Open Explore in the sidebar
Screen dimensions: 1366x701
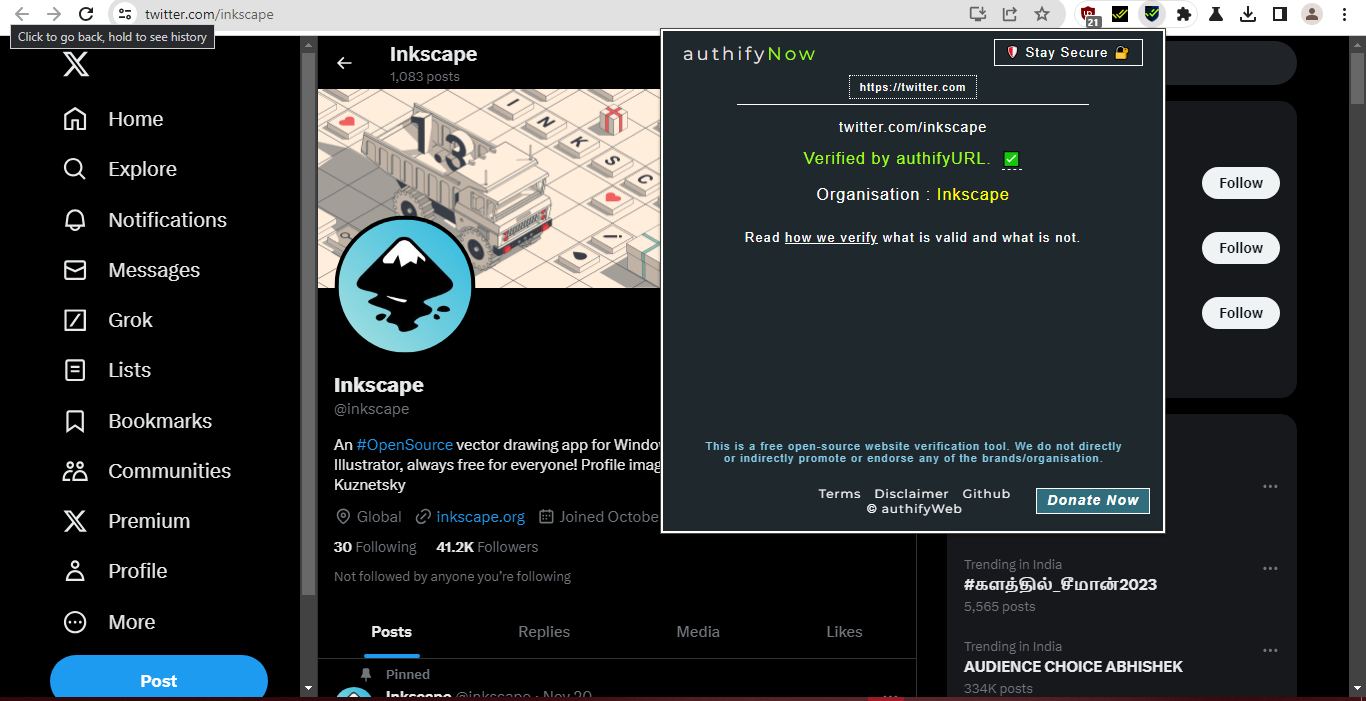120,169
